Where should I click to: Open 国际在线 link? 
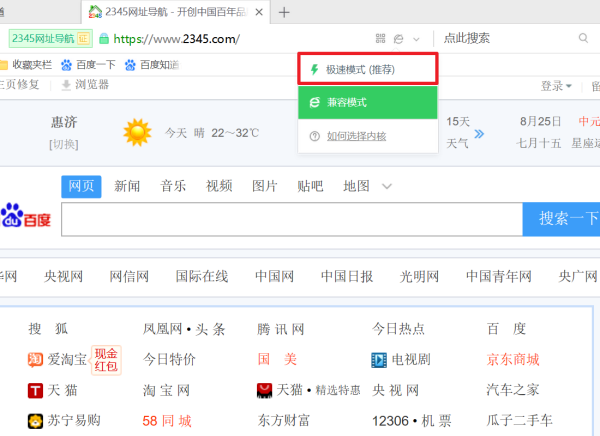pos(202,276)
